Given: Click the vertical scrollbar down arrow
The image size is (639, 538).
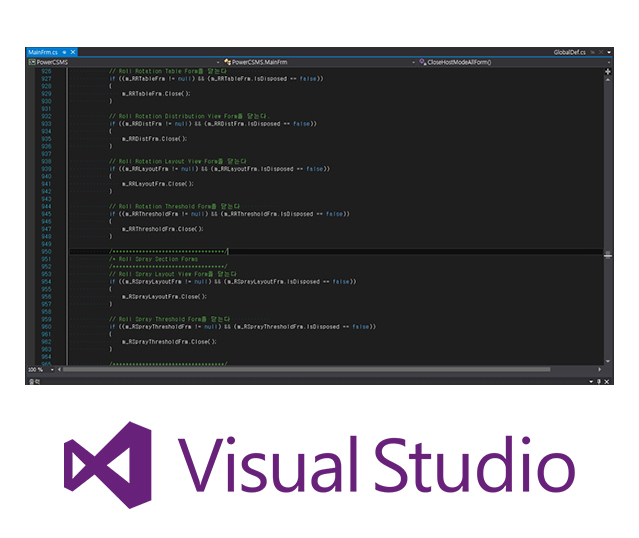Looking at the screenshot, I should tap(608, 362).
